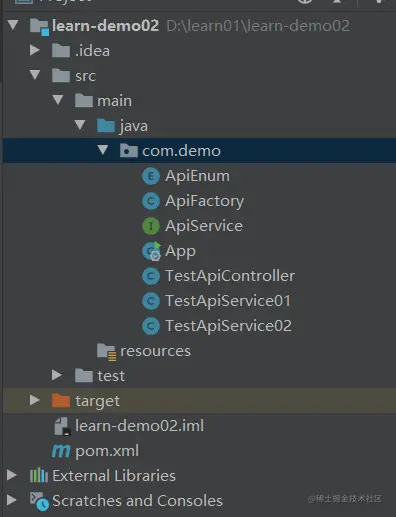Click the ApiEnum enum icon
The image size is (396, 517).
point(151,176)
